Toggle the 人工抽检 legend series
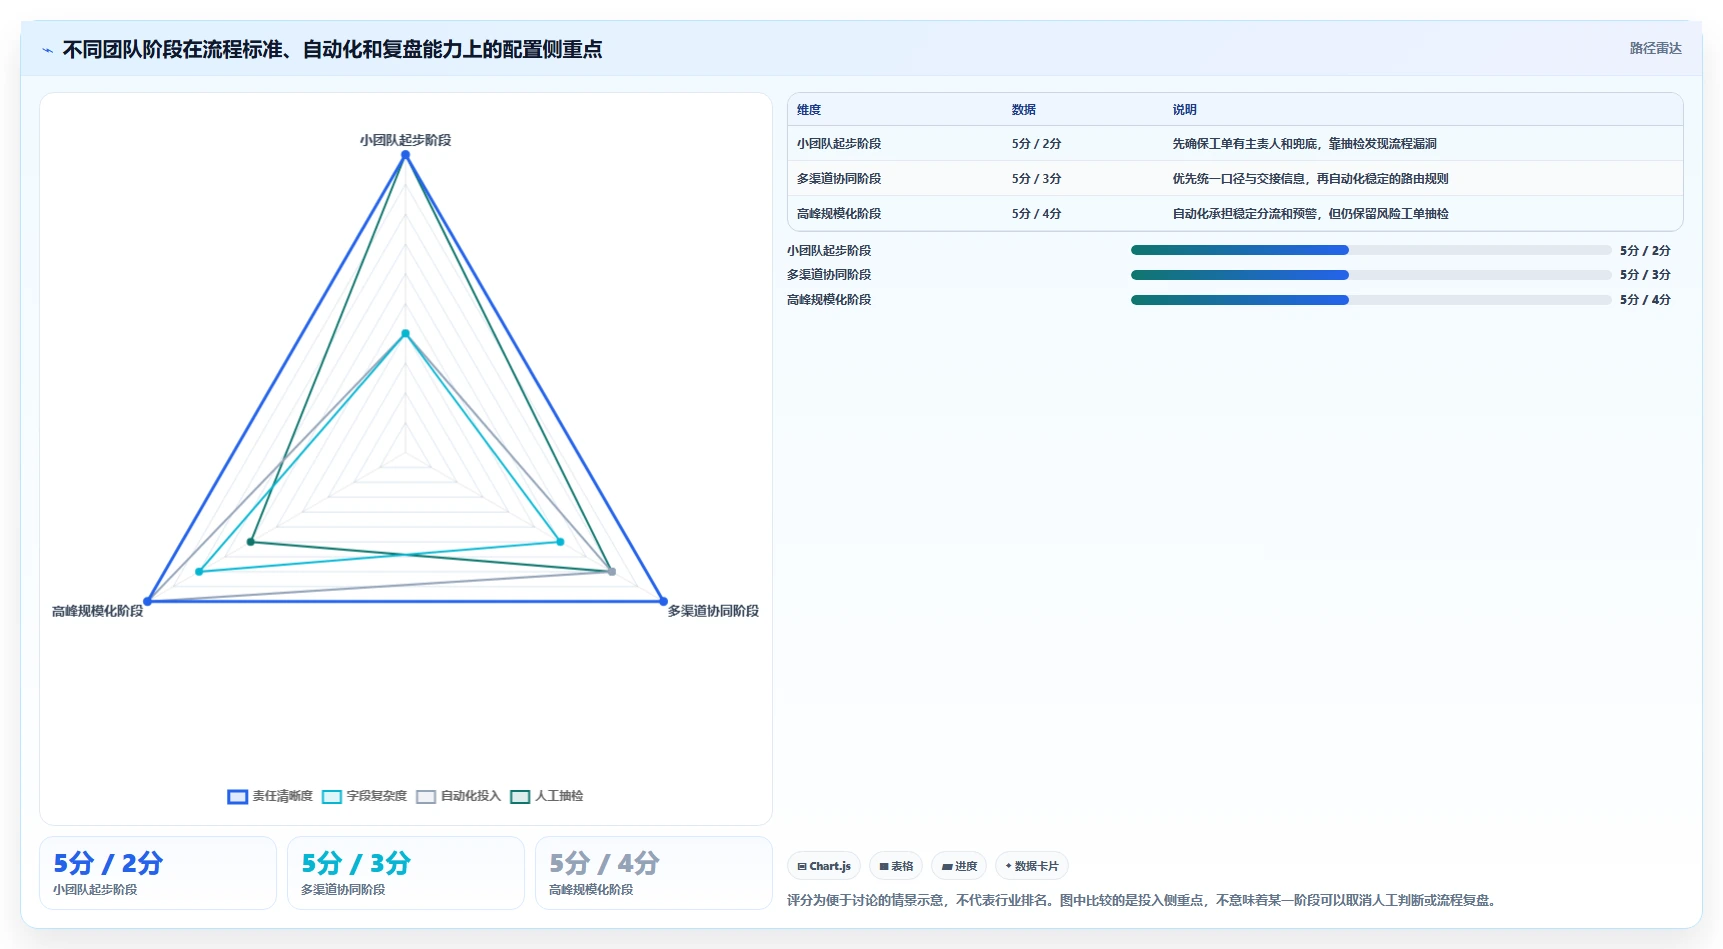The image size is (1723, 949). [546, 796]
